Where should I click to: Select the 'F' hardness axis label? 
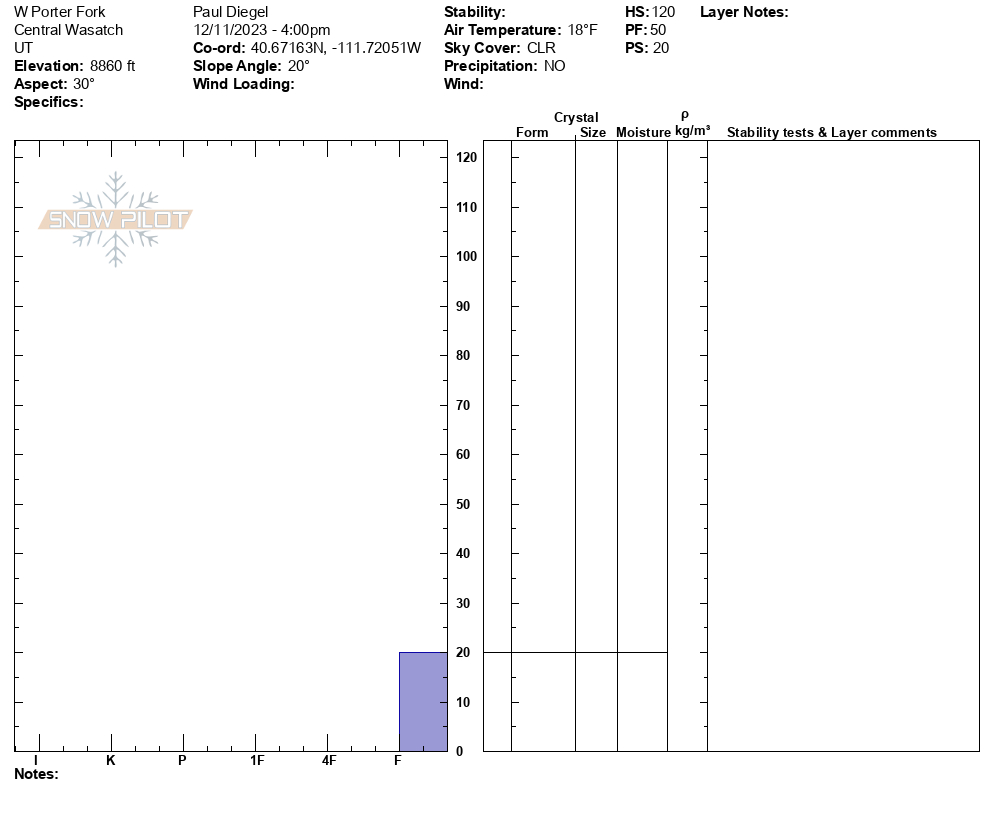[398, 761]
